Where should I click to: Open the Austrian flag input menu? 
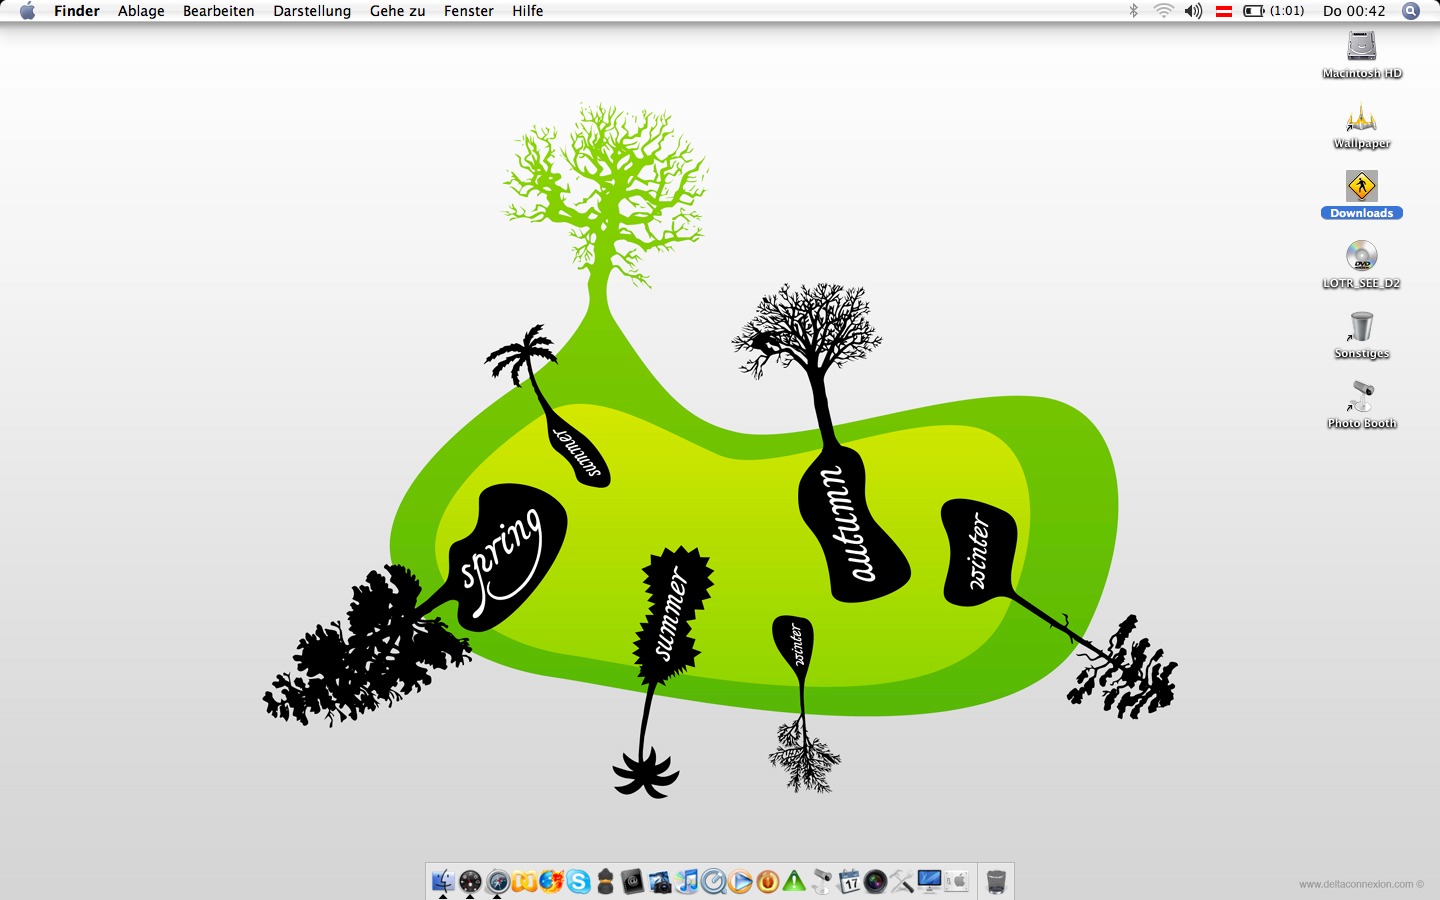[1223, 11]
